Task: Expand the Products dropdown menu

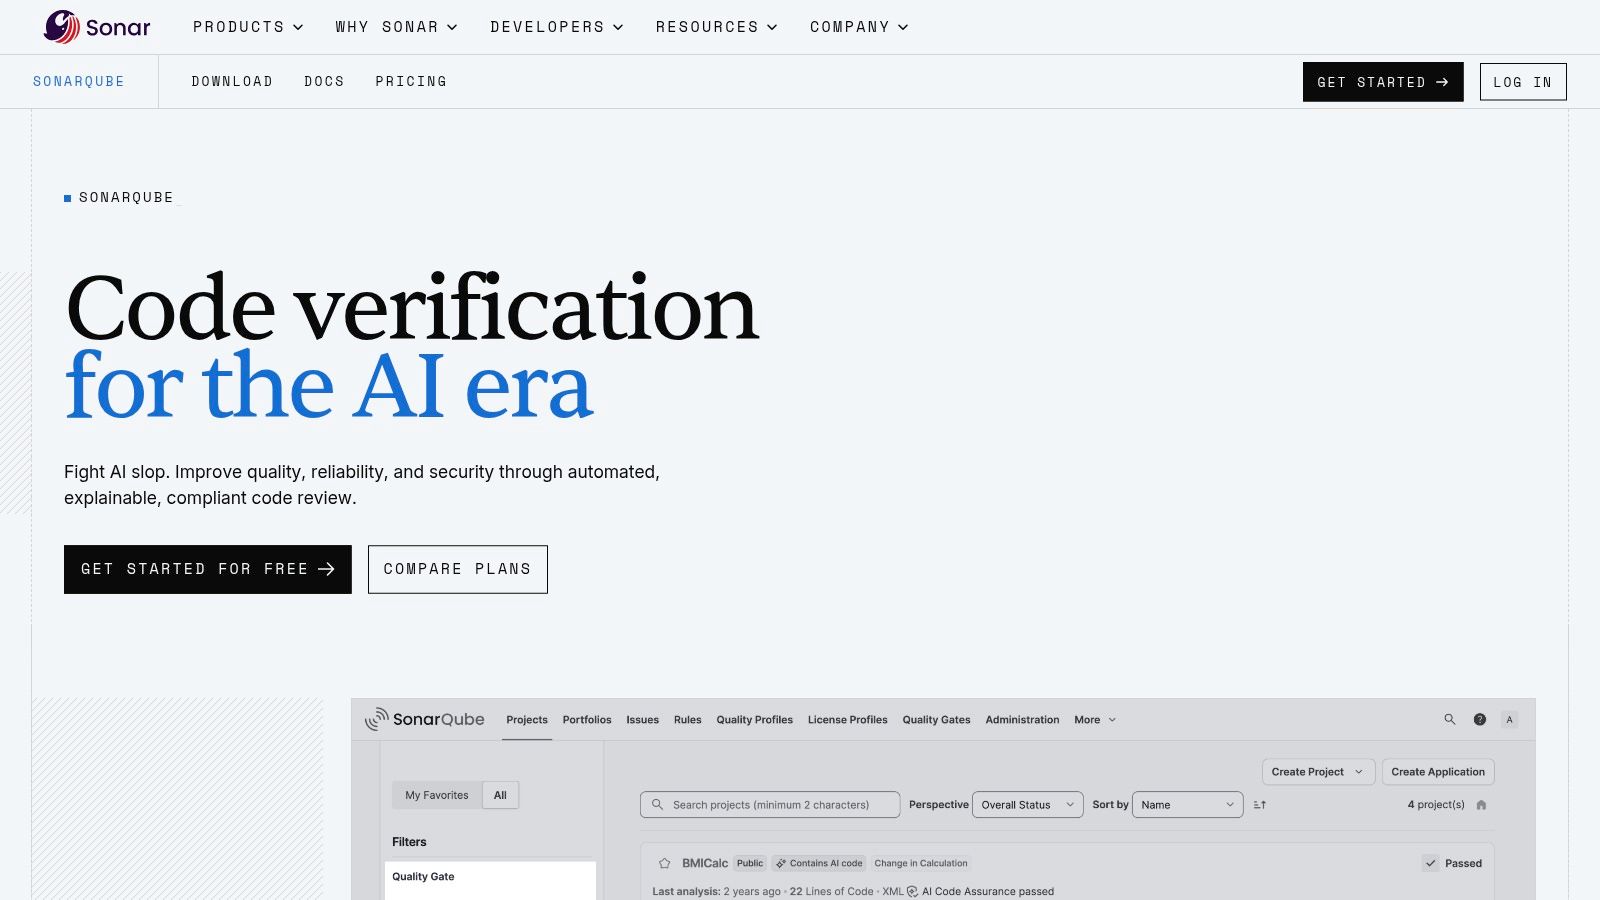Action: tap(248, 27)
